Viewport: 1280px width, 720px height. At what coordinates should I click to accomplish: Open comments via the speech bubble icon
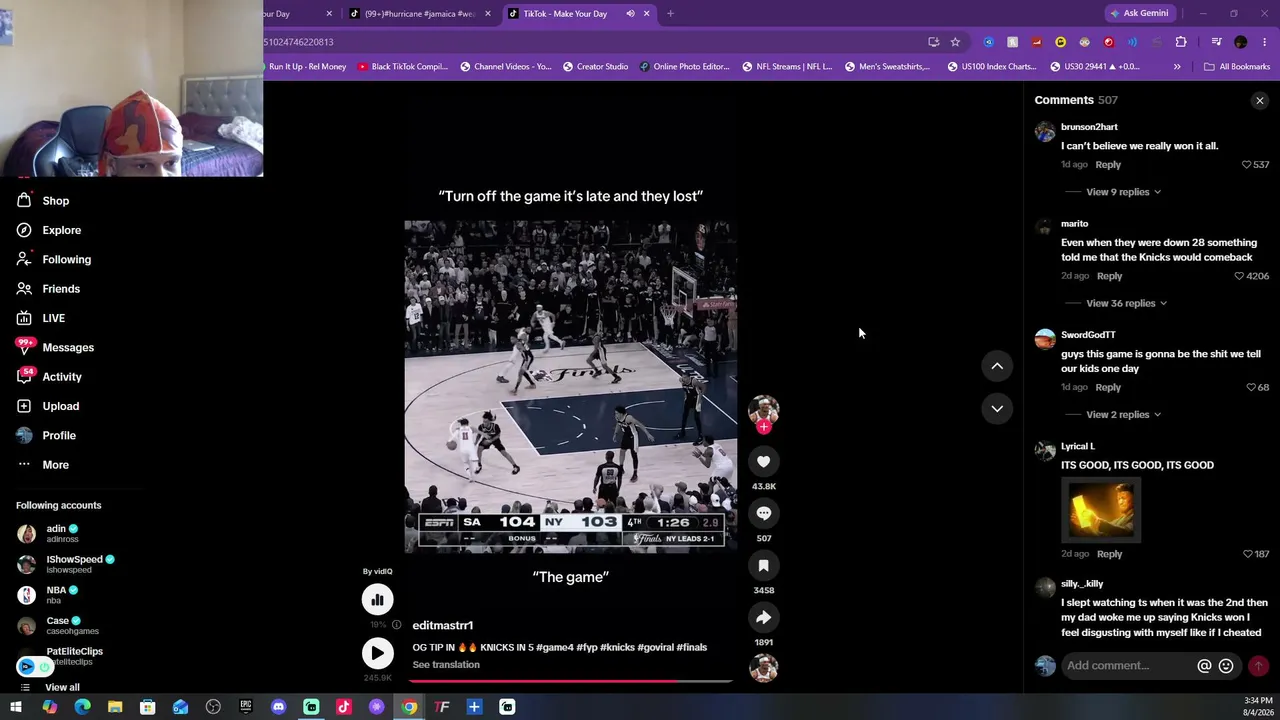coord(763,513)
